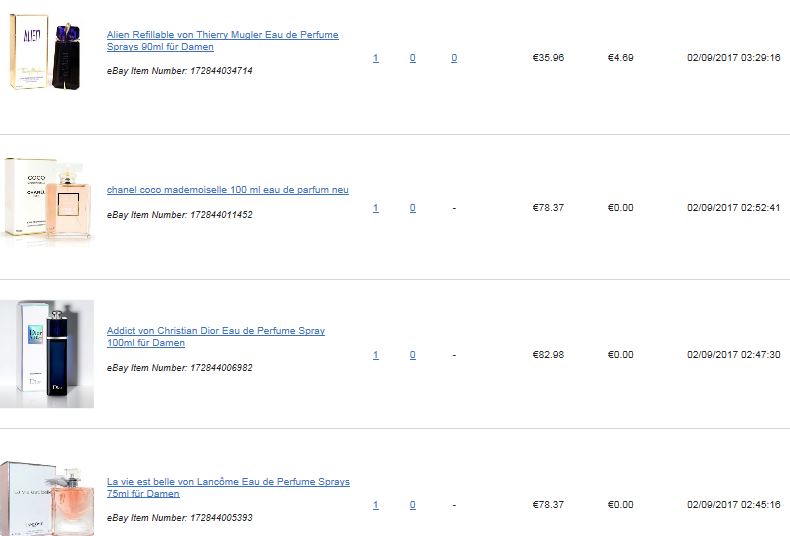Click the Alien perfume product thumbnail

click(45, 52)
